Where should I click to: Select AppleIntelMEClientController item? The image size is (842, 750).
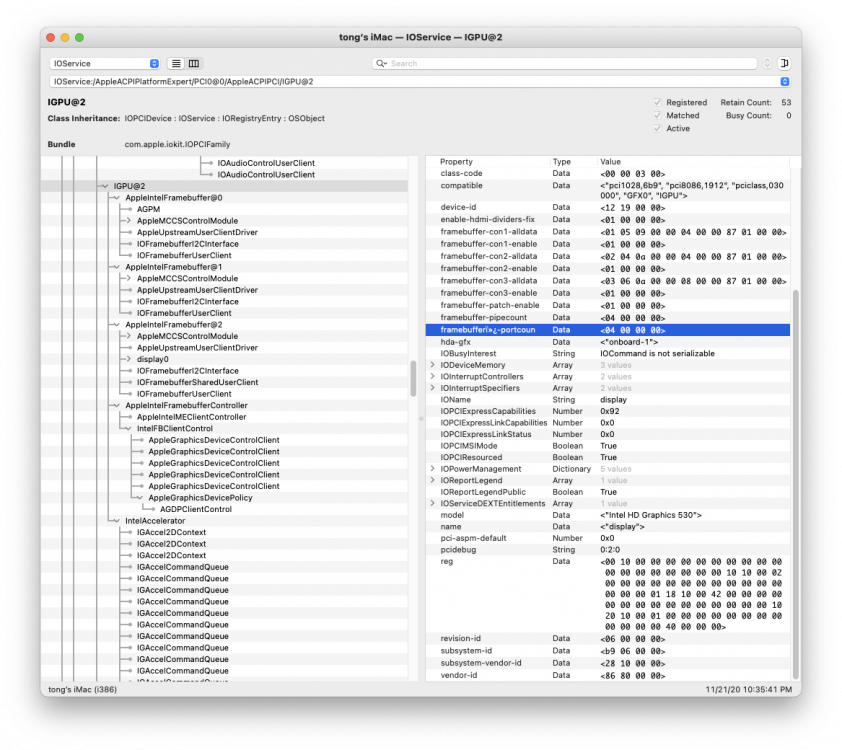click(x=191, y=417)
